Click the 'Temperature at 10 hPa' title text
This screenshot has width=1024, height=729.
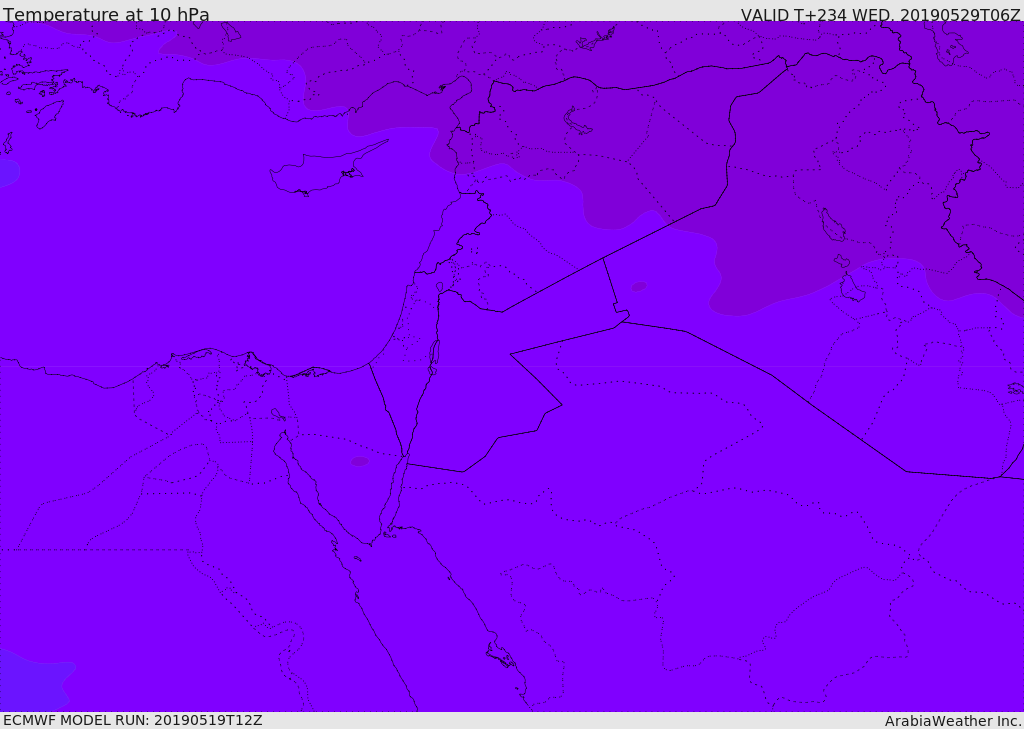tap(106, 14)
